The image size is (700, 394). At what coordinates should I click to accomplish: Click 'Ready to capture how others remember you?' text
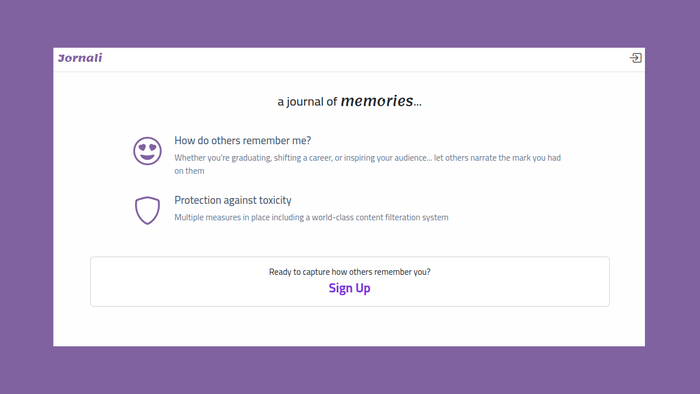pos(350,272)
